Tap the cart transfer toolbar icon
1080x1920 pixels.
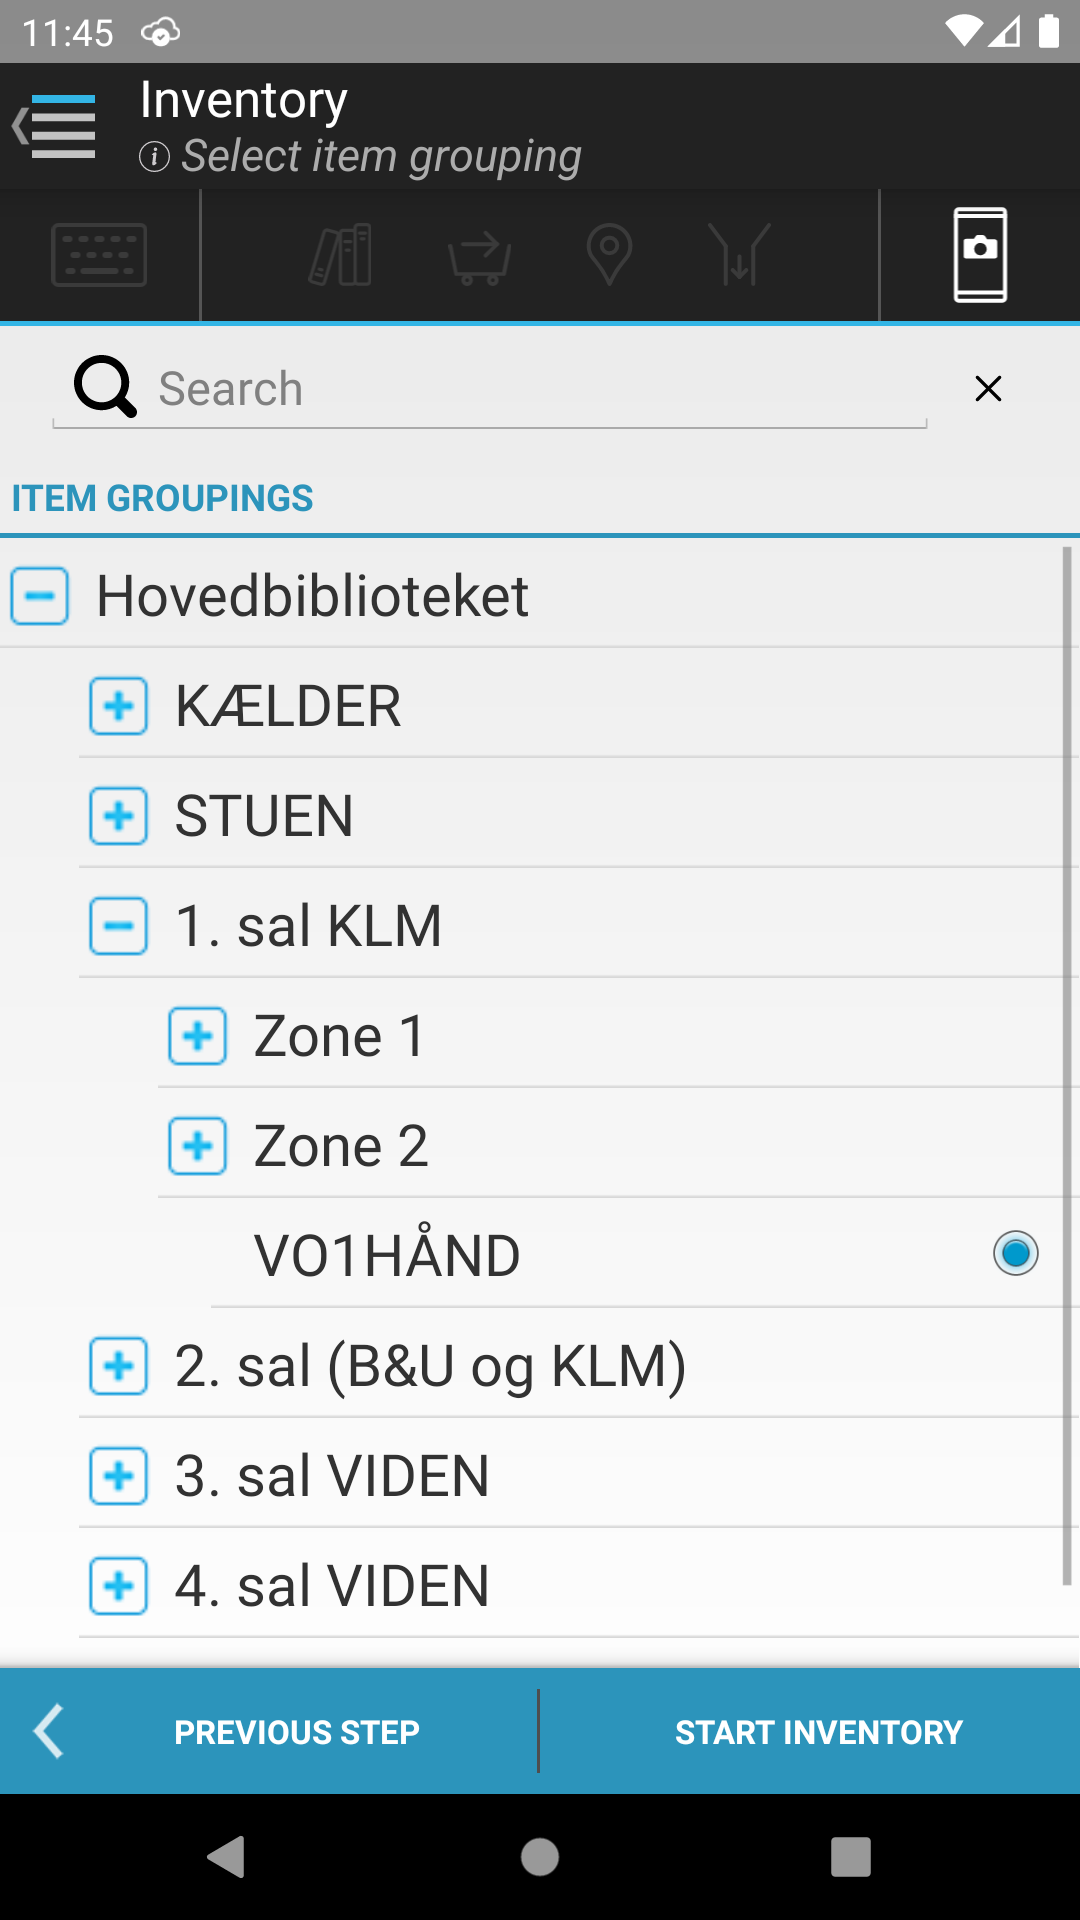coord(480,257)
